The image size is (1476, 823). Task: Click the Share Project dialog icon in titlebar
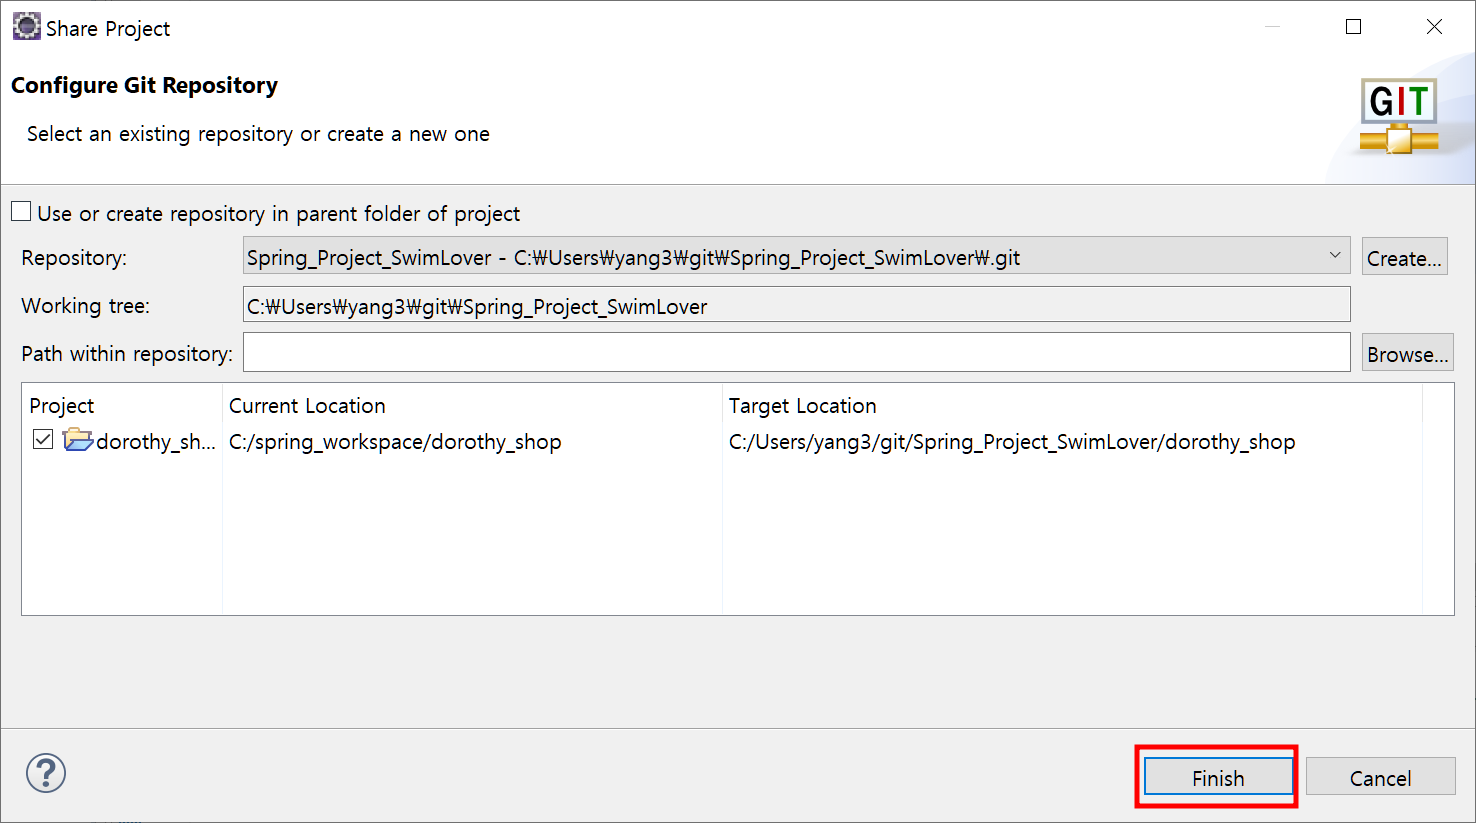(26, 25)
